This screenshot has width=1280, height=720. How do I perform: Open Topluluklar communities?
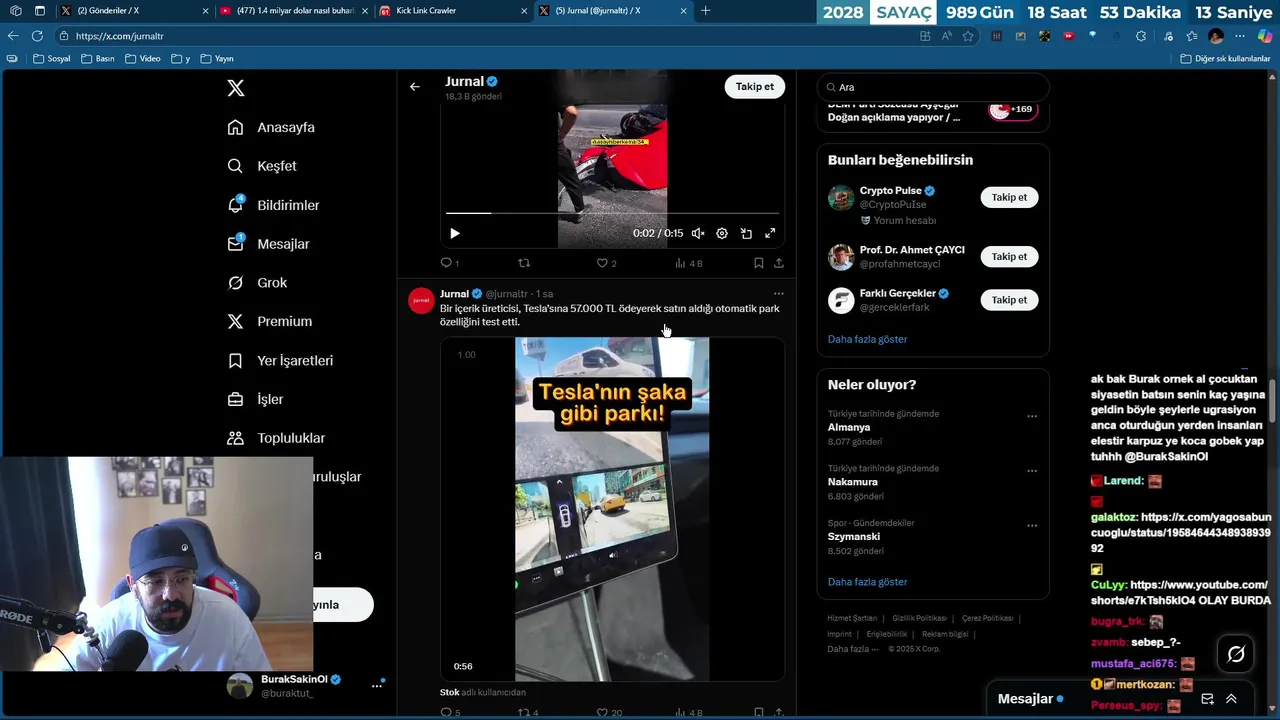click(276, 438)
